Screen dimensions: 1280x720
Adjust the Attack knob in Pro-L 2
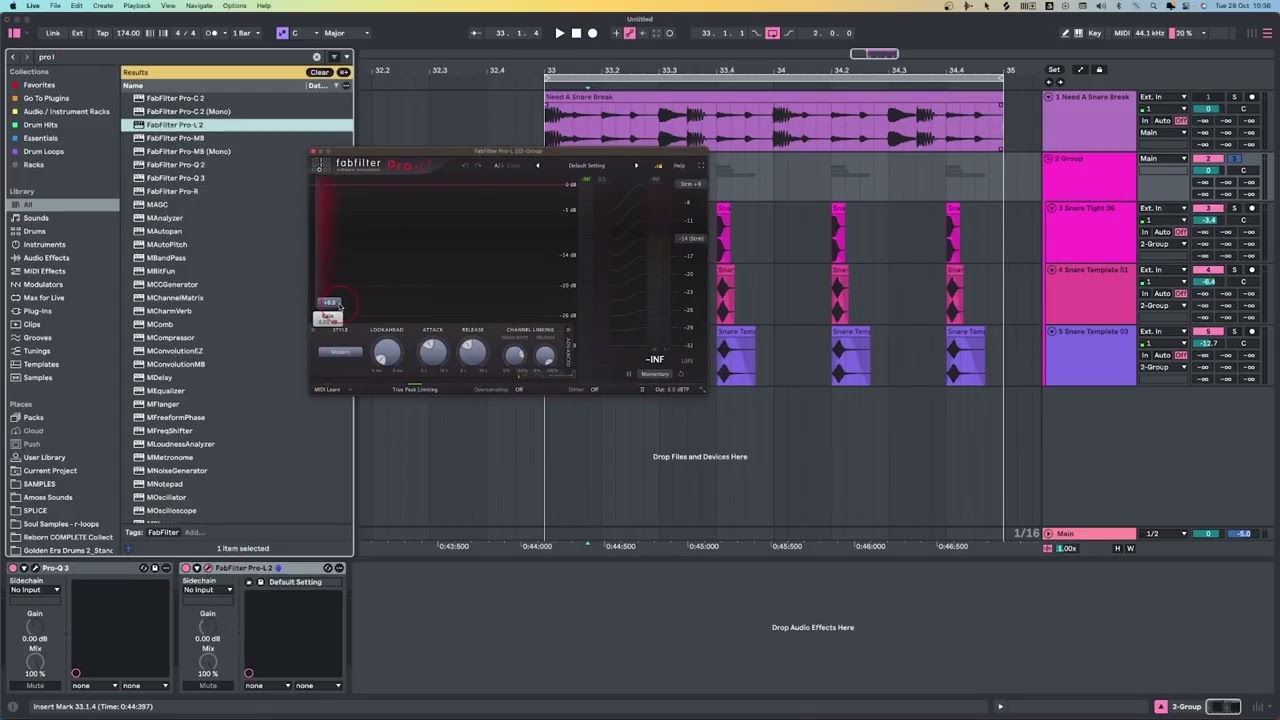coord(433,351)
